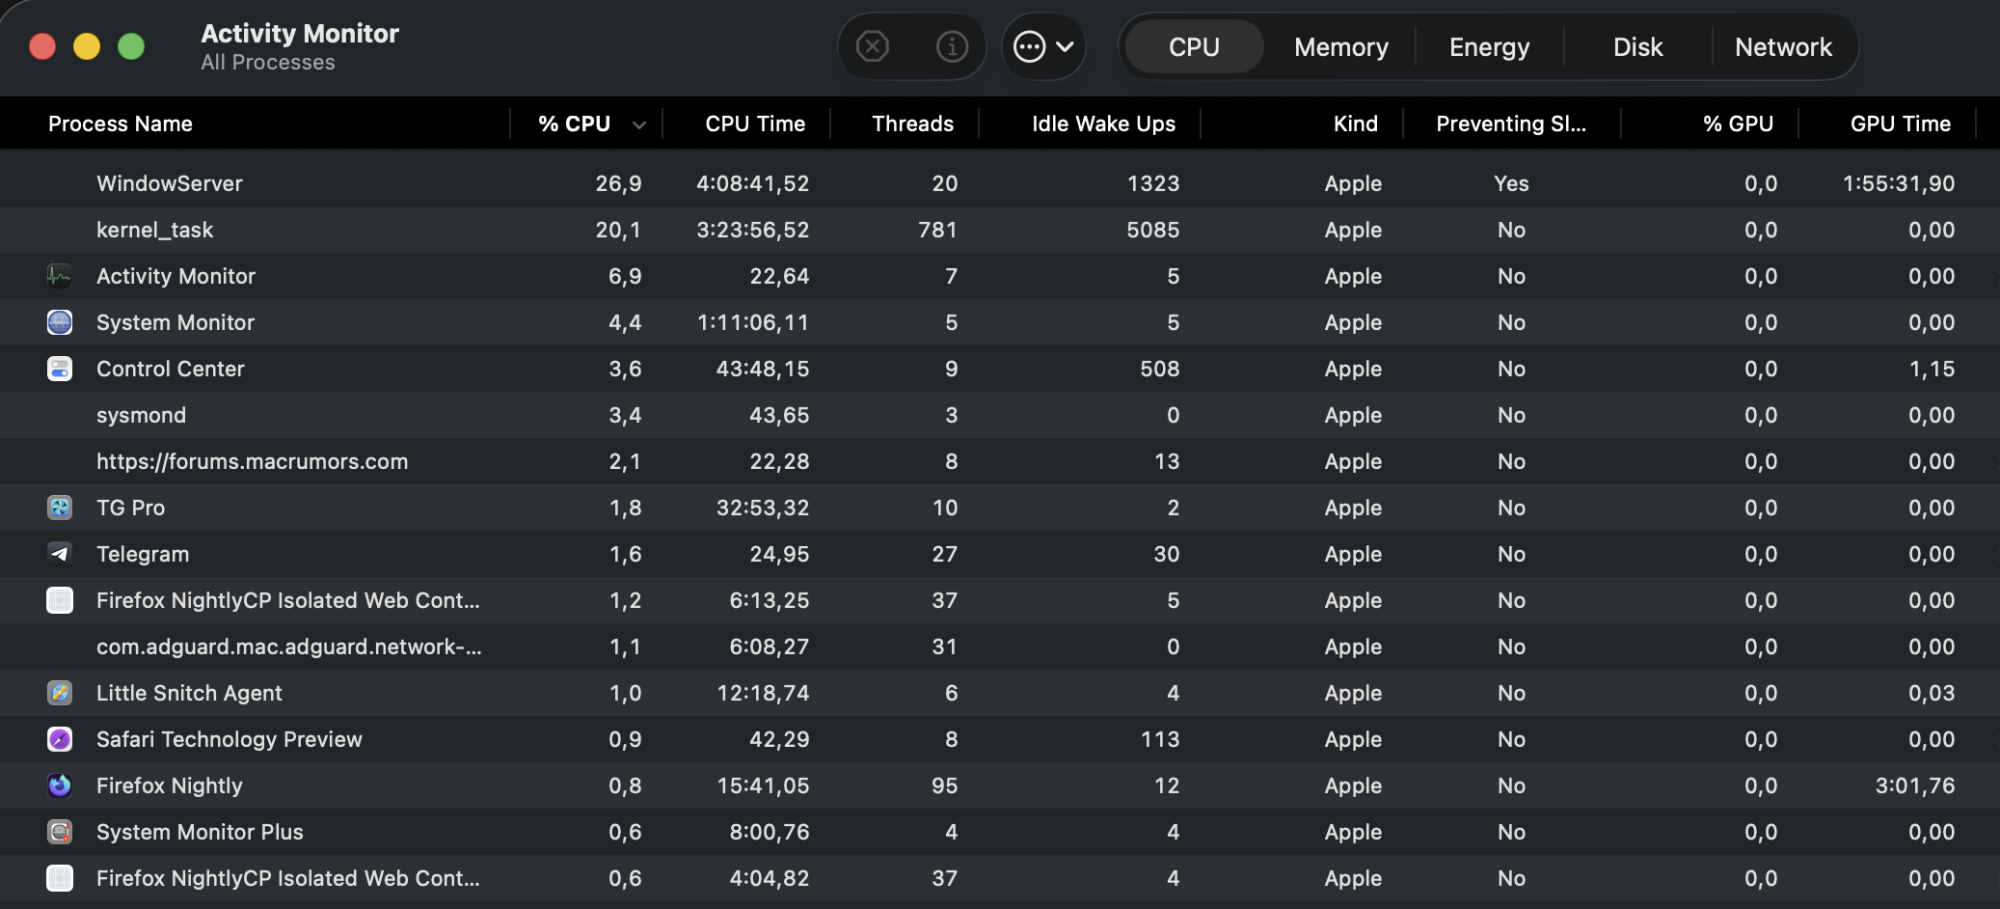
Task: Sort by Kind column header
Action: pos(1355,124)
